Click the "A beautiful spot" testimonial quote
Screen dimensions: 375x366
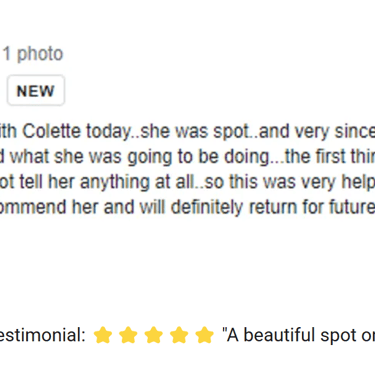298,335
